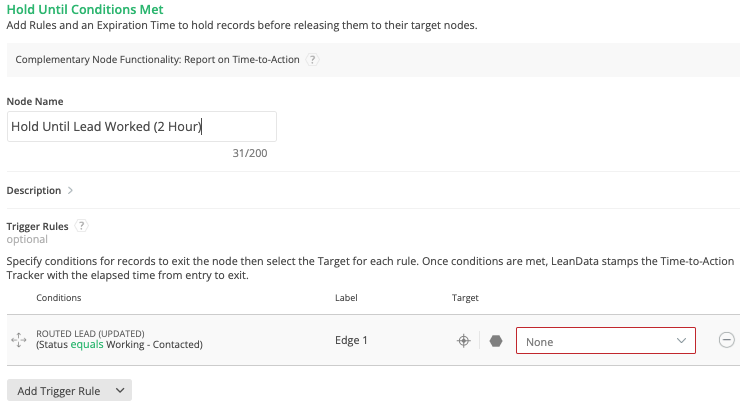Click the Description chevron arrow

(x=70, y=190)
